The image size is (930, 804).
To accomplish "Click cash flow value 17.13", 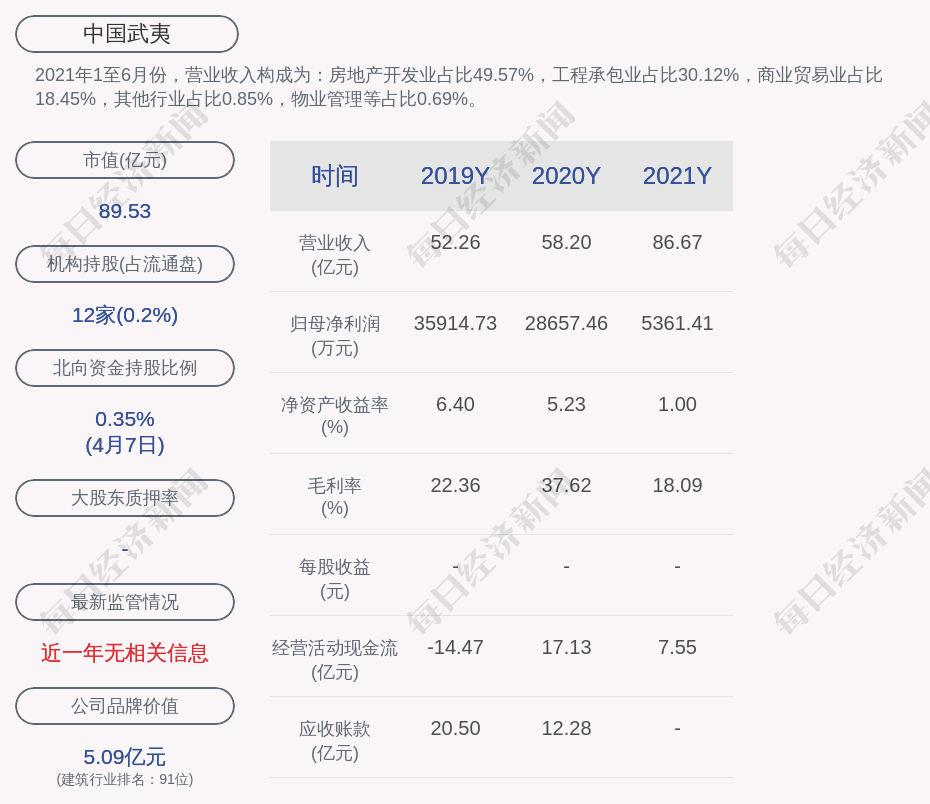I will click(566, 647).
